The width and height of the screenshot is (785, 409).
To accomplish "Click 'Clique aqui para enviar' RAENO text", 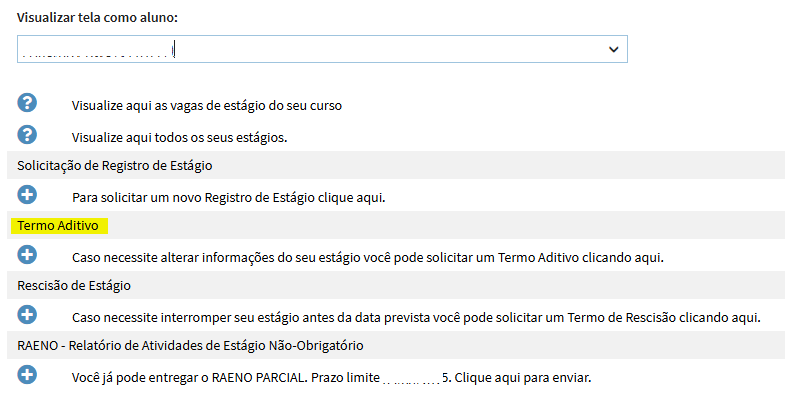I will coord(523,377).
